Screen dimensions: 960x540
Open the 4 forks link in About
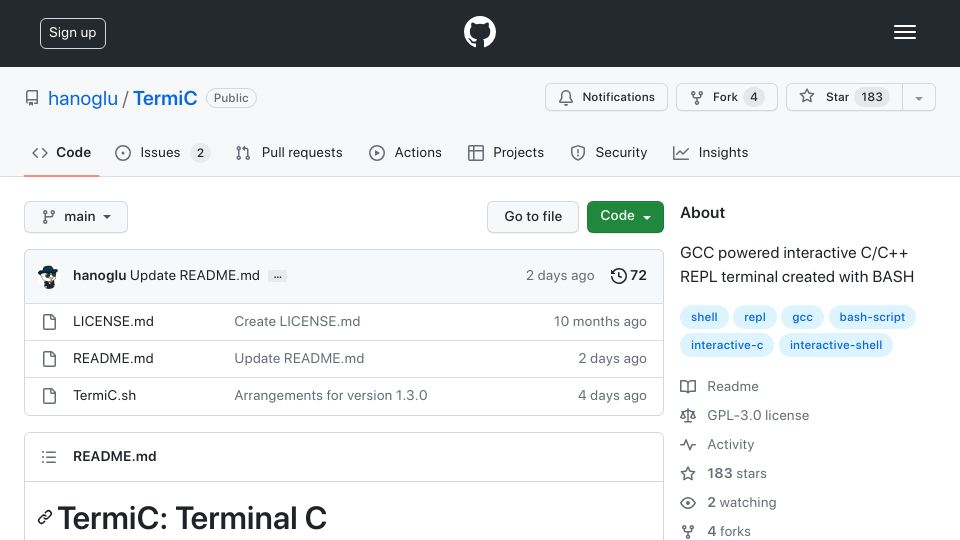pyautogui.click(x=715, y=531)
